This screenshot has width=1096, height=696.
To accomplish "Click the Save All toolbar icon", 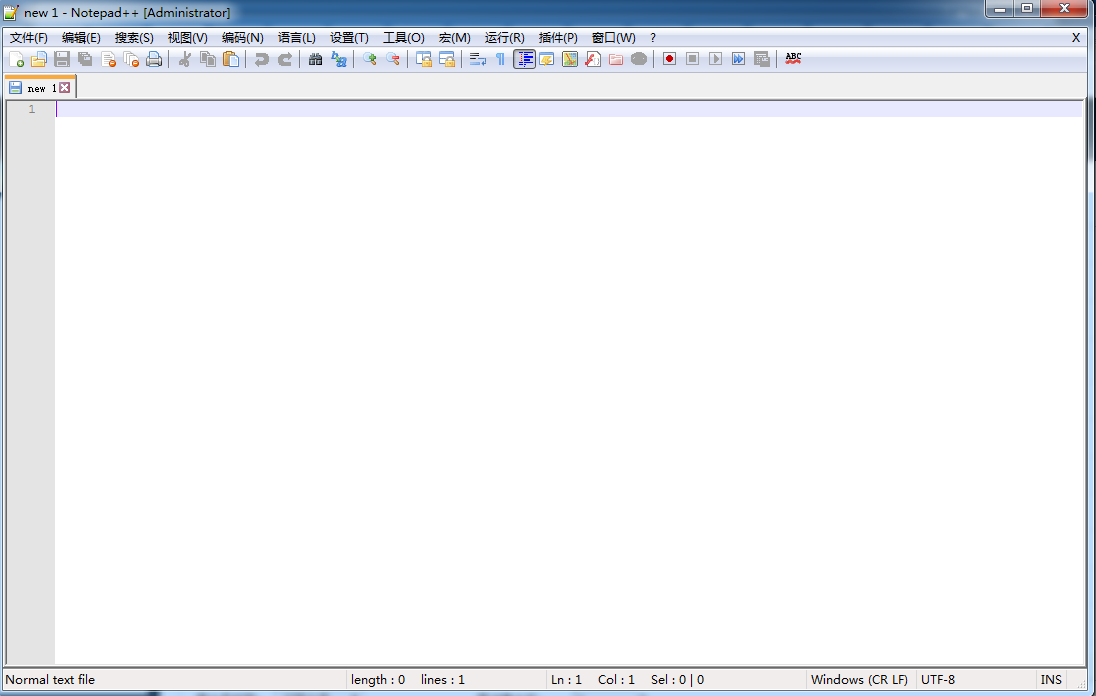I will 85,59.
